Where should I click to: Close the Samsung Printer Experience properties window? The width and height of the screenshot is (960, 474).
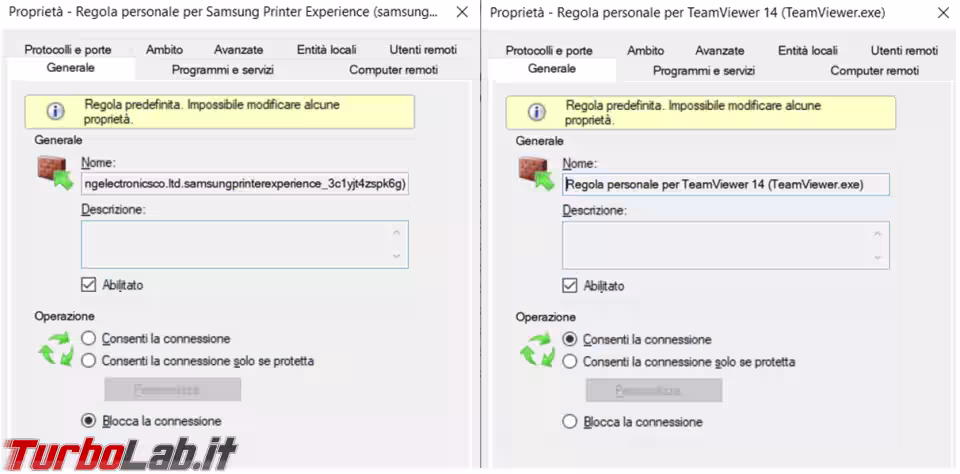coord(463,12)
